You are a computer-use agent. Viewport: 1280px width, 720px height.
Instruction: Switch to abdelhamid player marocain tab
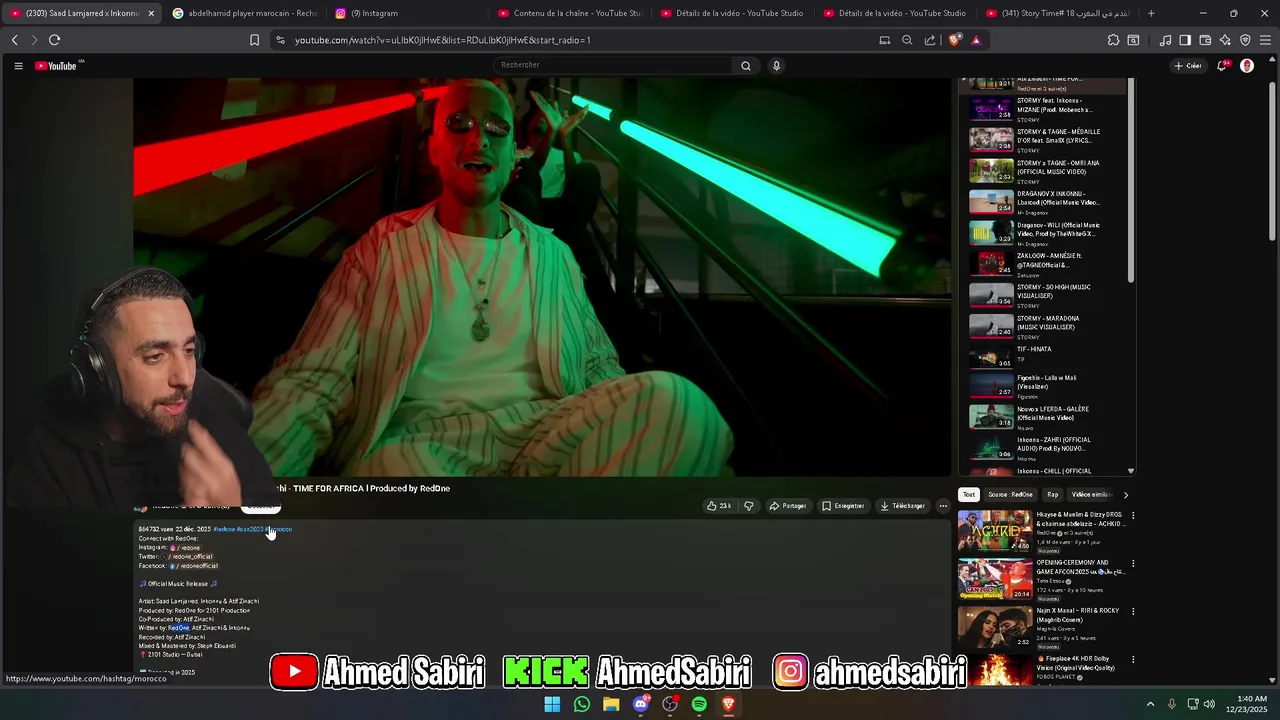(245, 13)
